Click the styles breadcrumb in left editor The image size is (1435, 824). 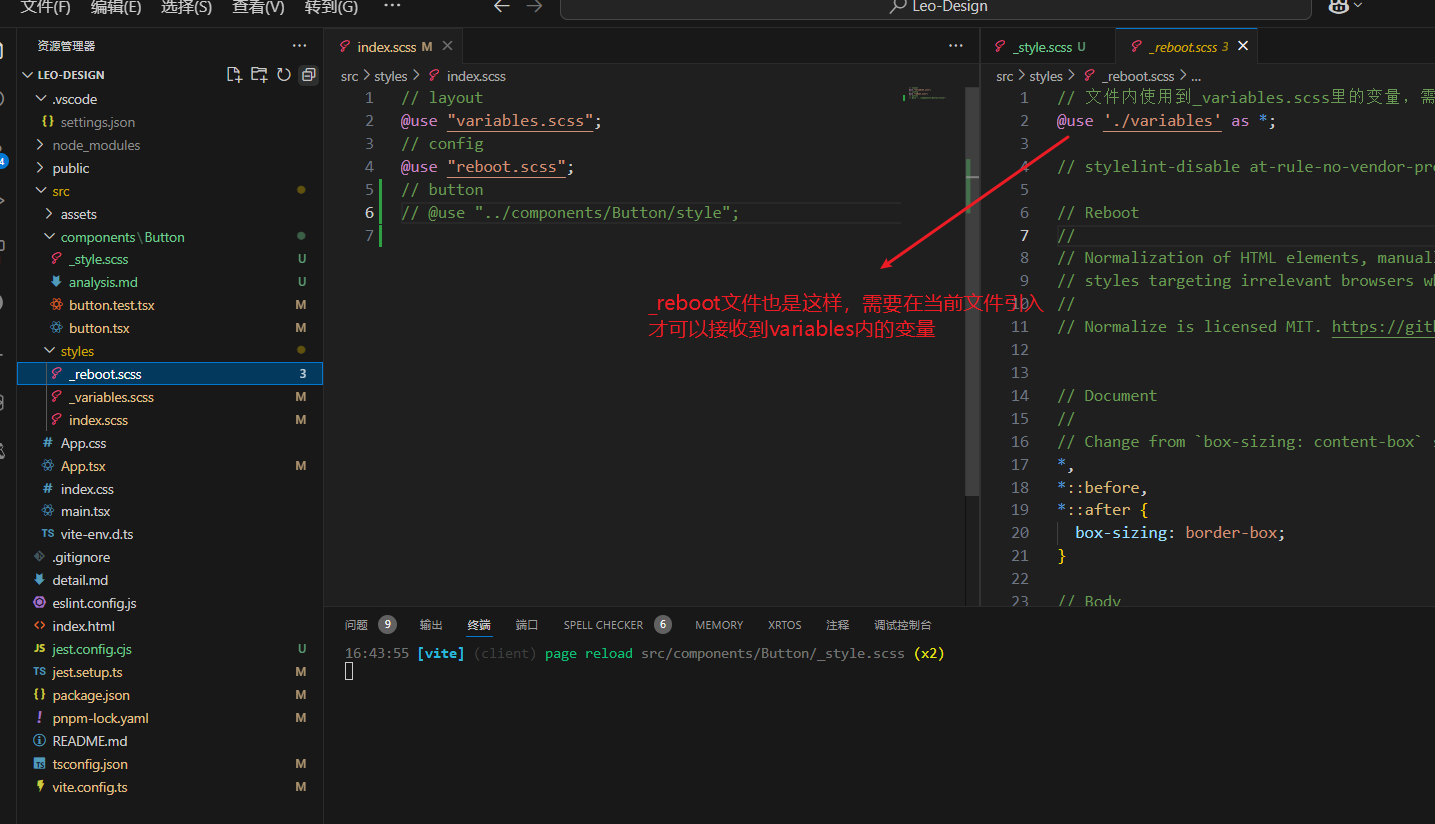tap(391, 76)
